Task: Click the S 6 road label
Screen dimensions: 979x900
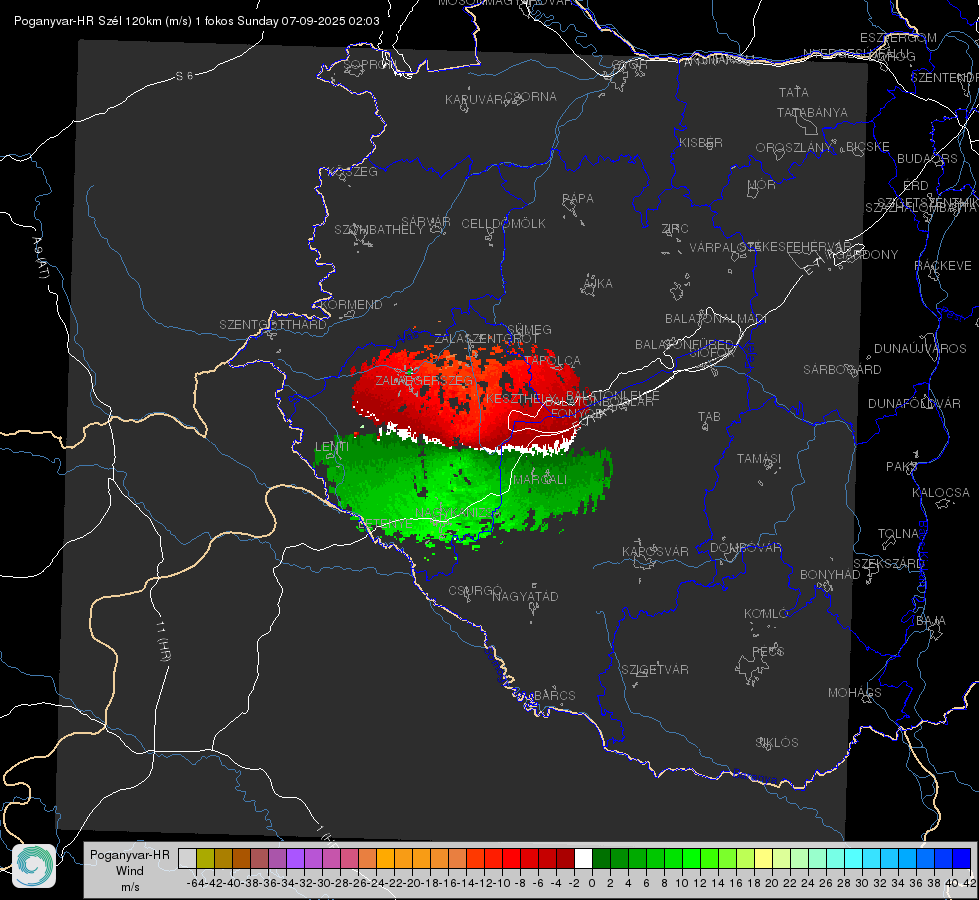Action: click(184, 76)
